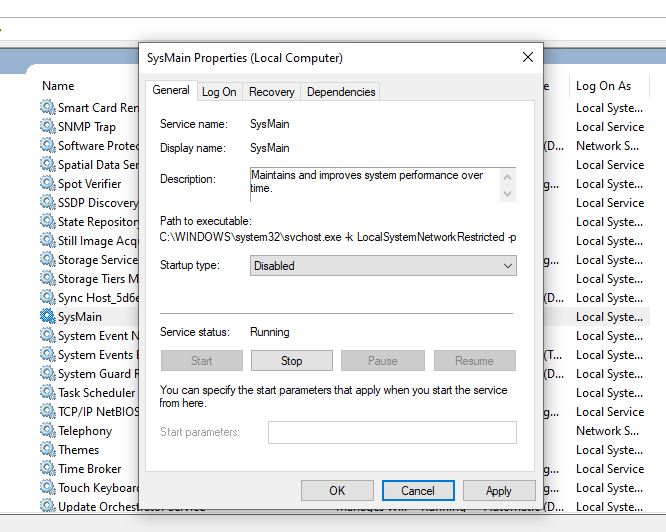Select the SysMain service name in list

(80, 317)
